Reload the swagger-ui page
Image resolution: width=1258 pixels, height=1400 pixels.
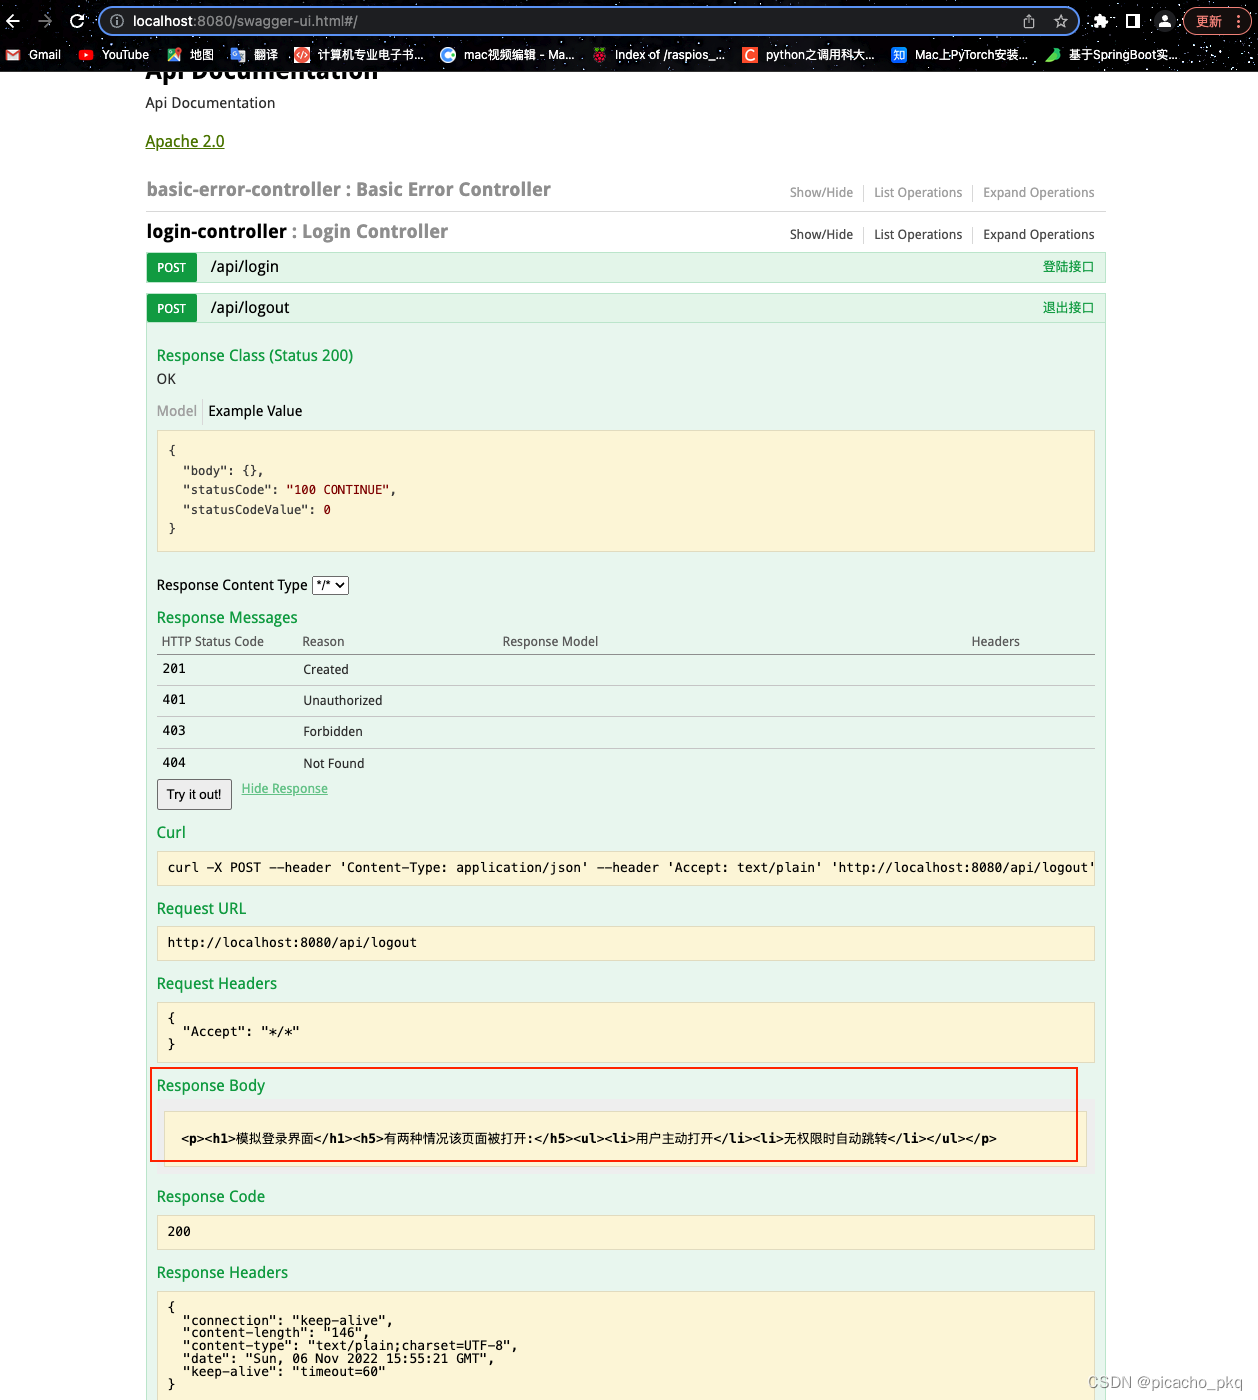coord(77,21)
